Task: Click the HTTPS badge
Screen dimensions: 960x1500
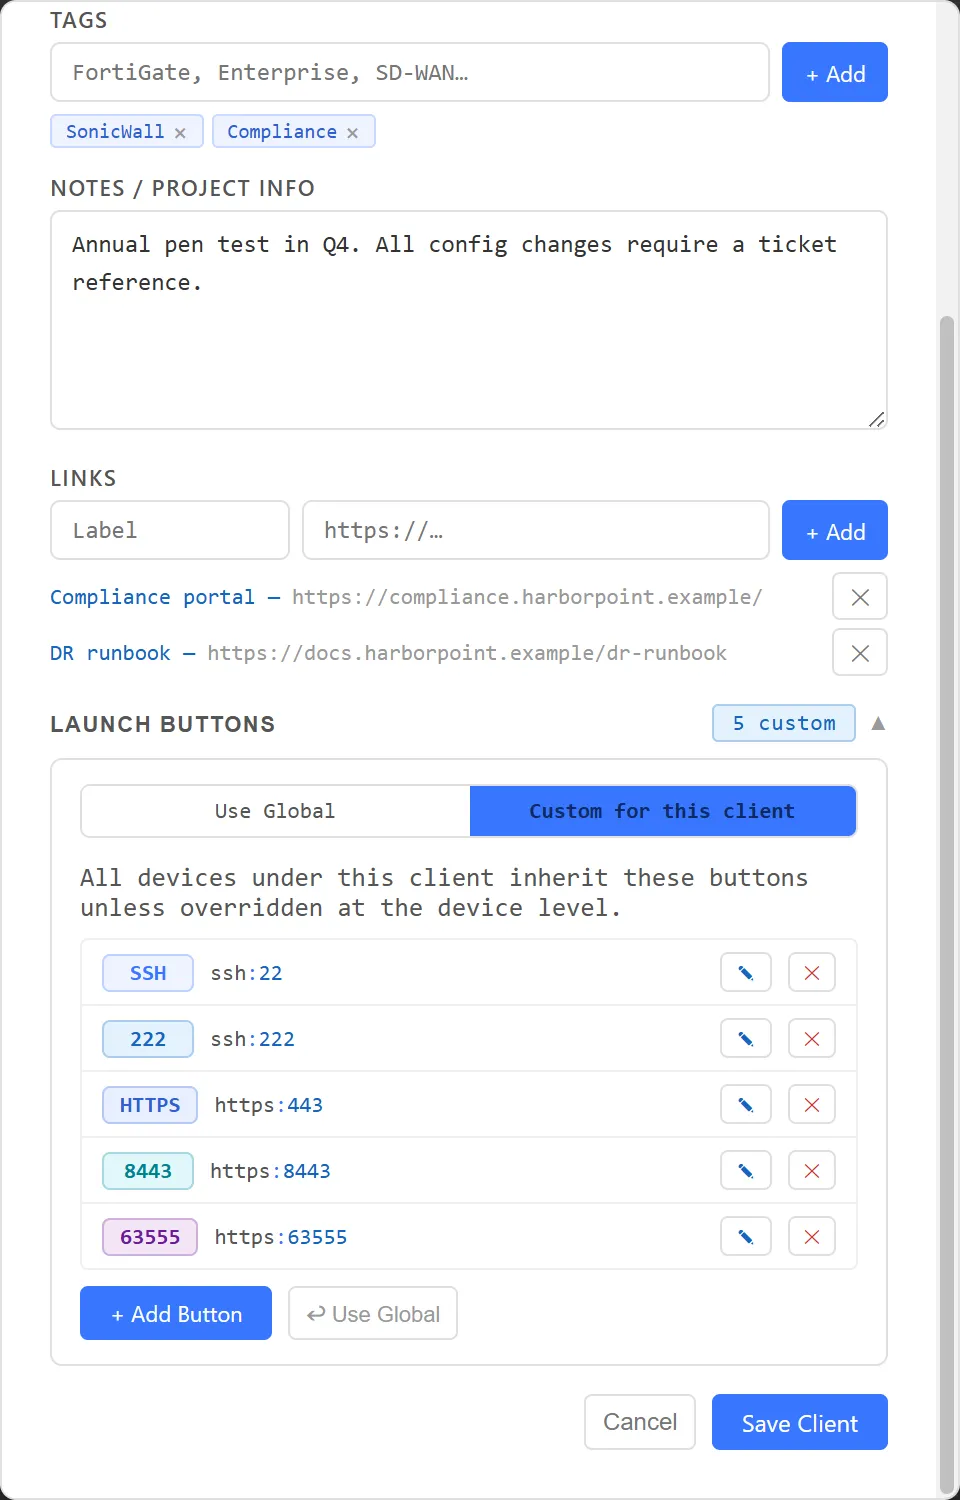Action: 150,1105
